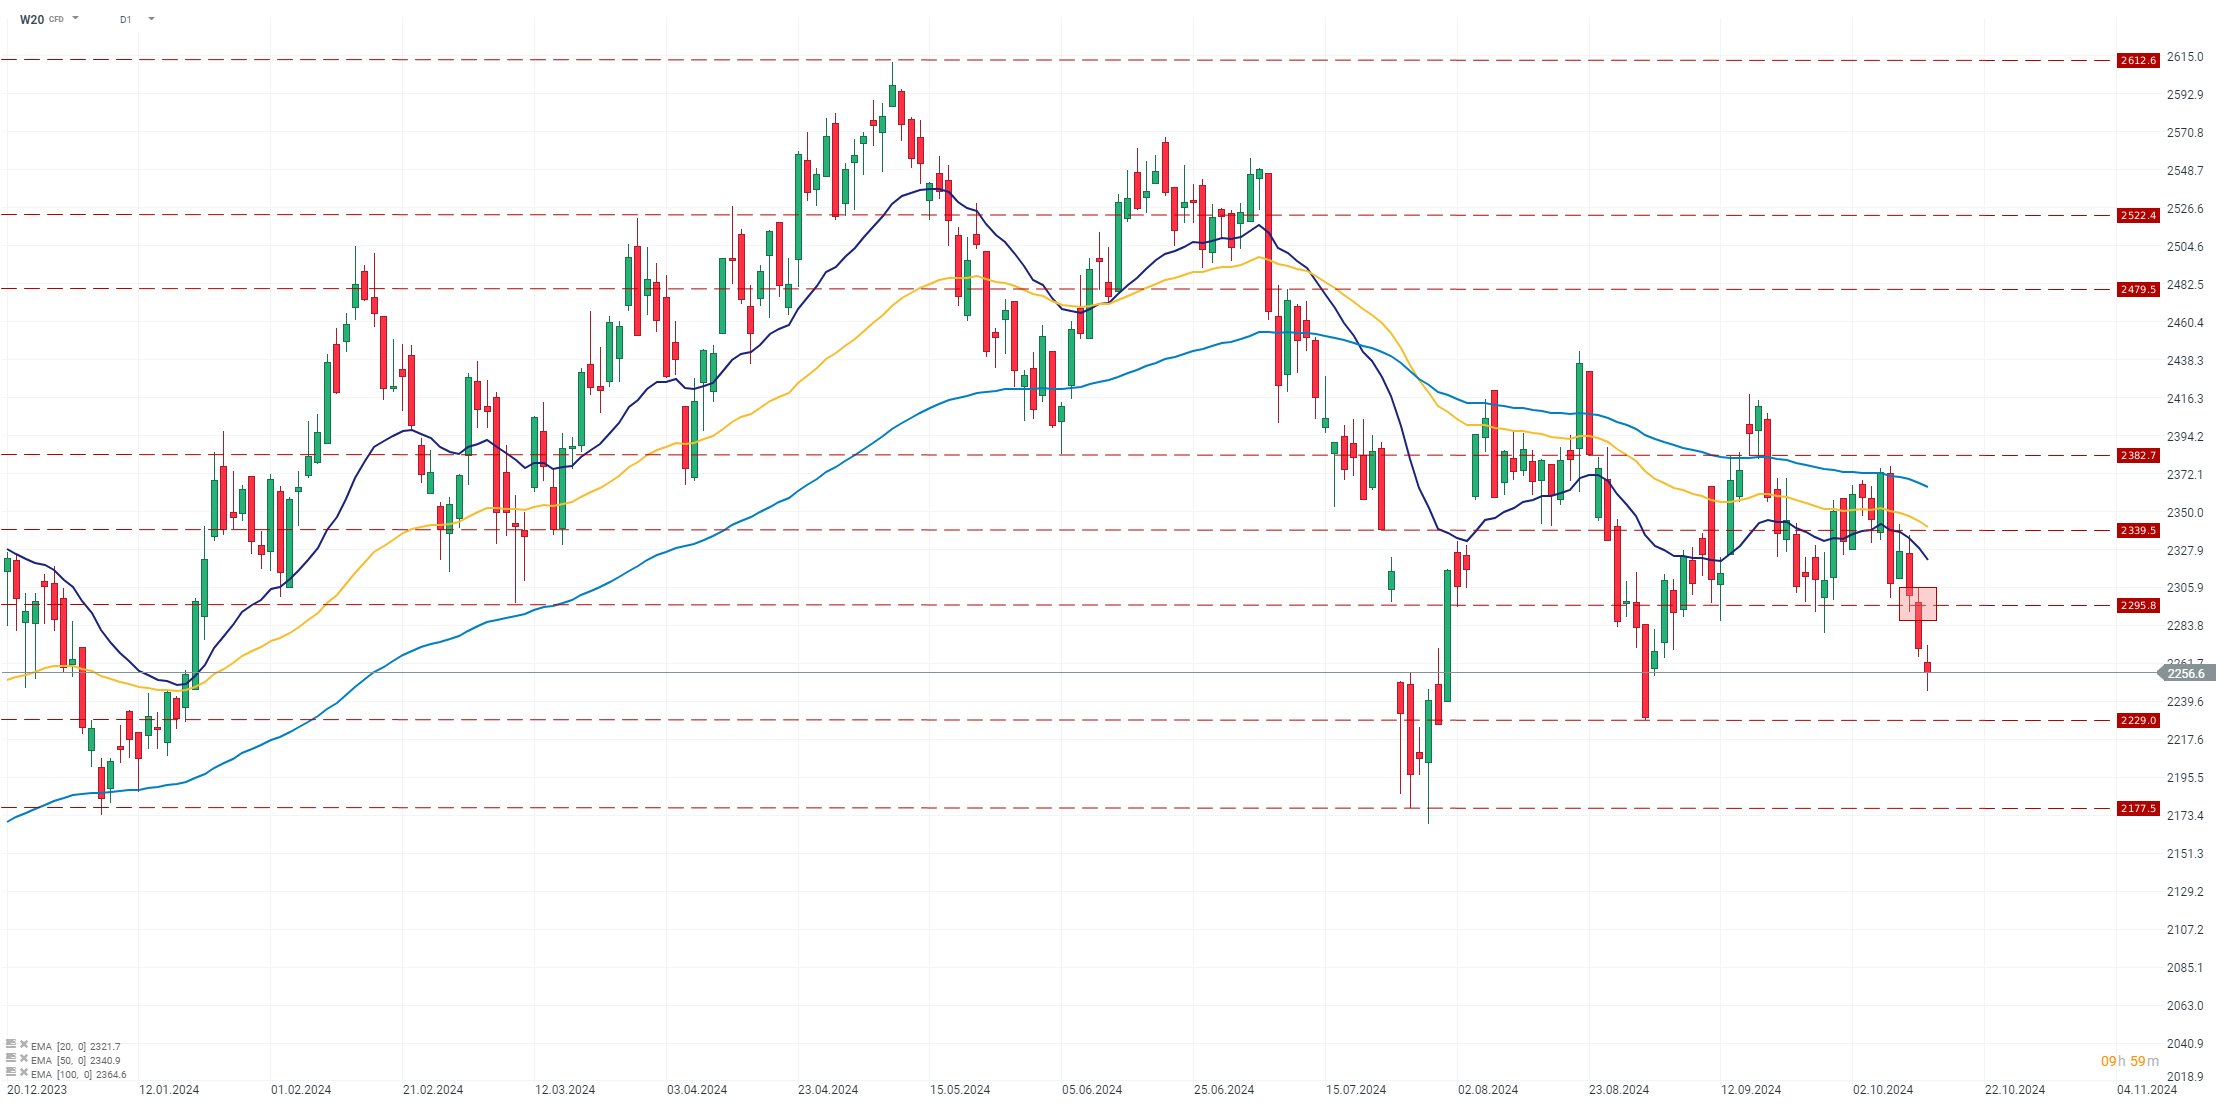Remove the EMA 20 indicator with X

23,1045
